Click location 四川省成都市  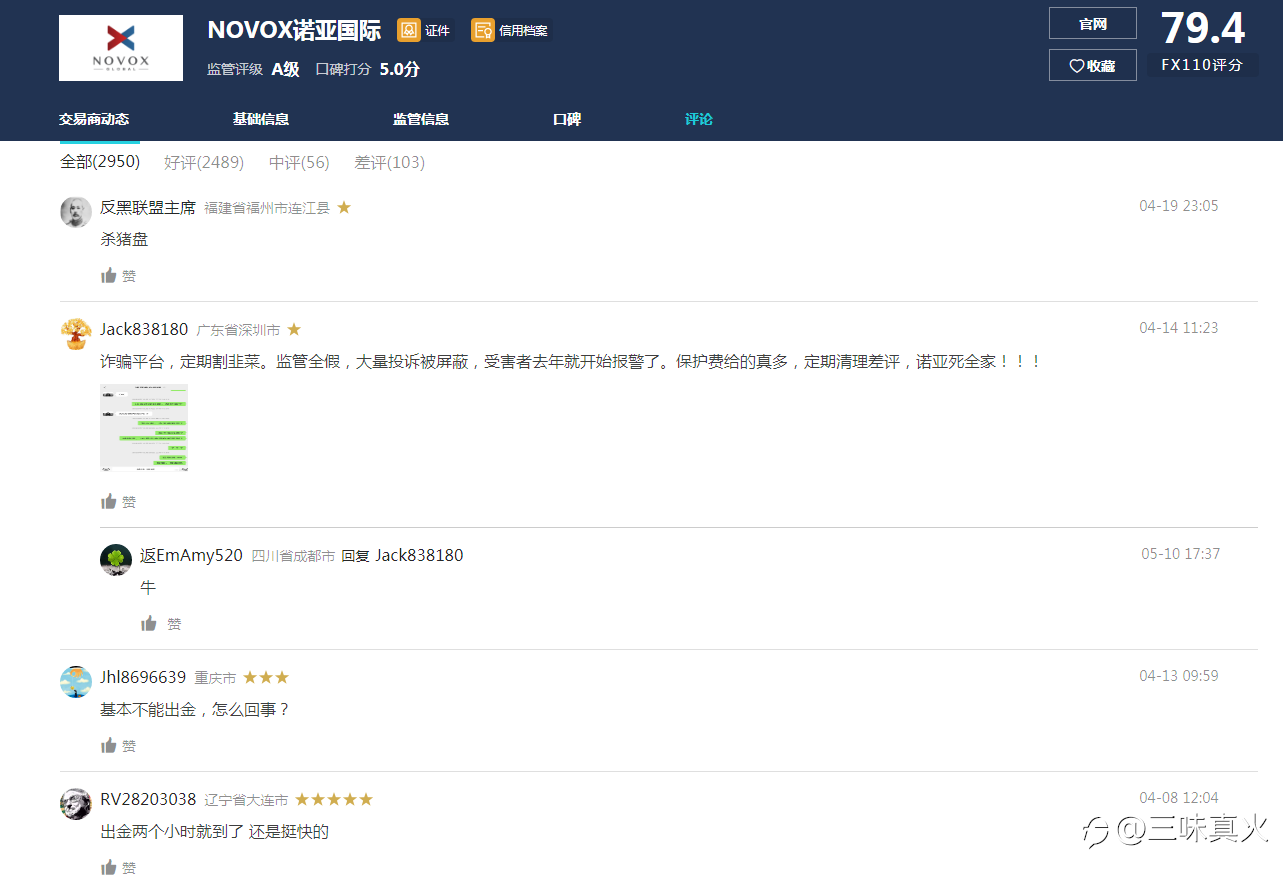(293, 556)
